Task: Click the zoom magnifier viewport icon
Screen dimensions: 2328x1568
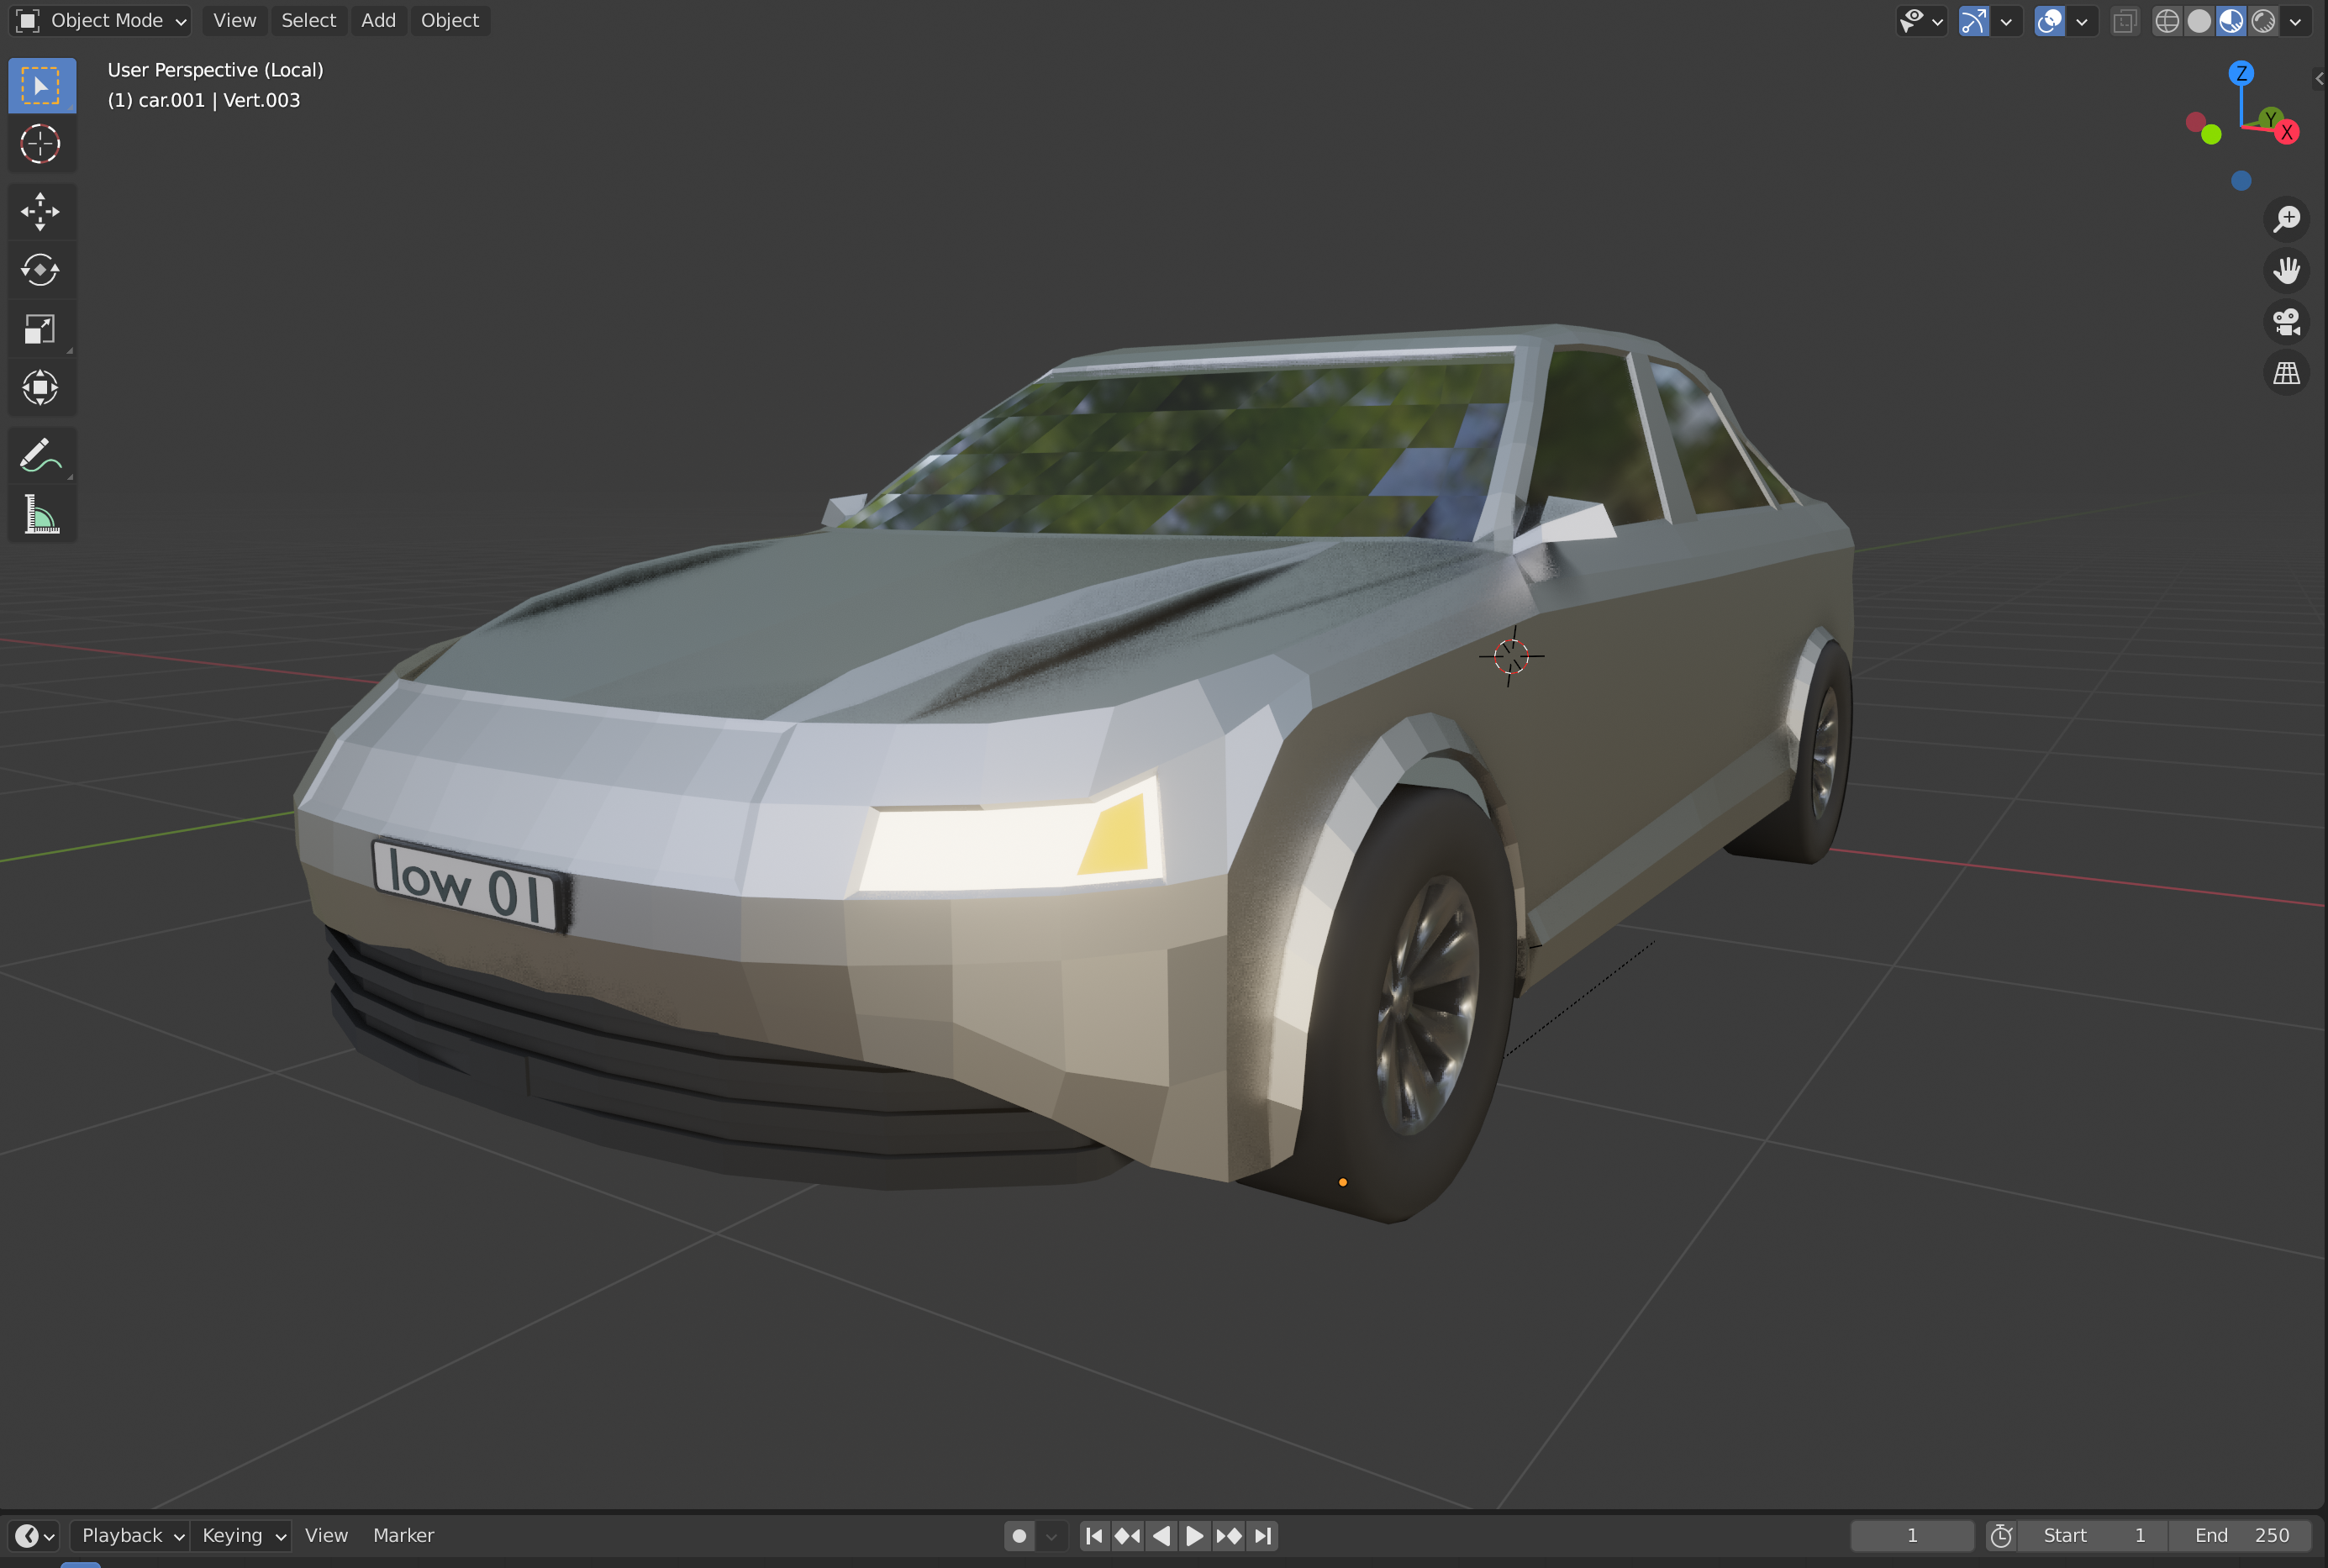Action: 2286,218
